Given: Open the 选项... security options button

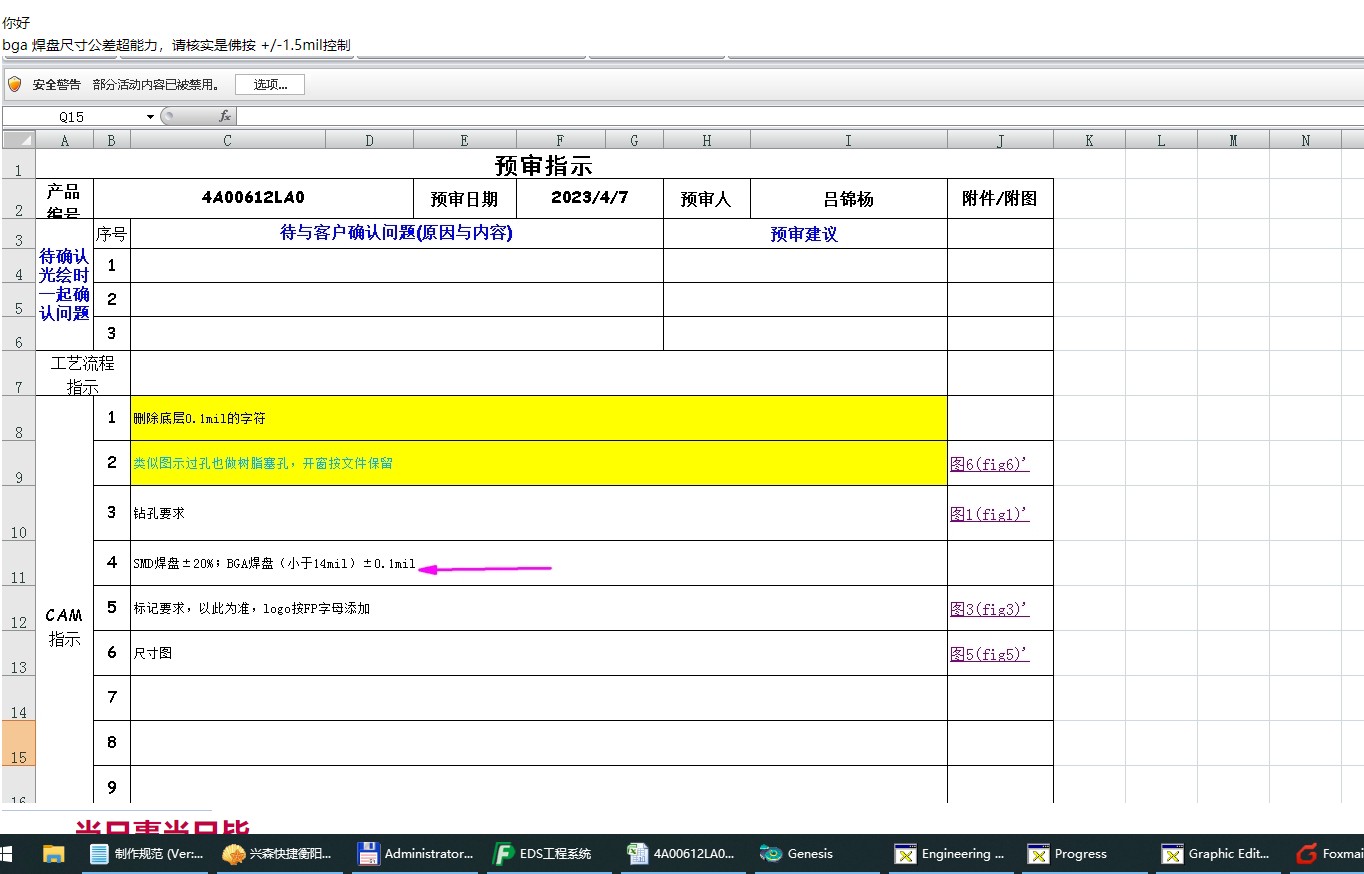Looking at the screenshot, I should tap(270, 85).
